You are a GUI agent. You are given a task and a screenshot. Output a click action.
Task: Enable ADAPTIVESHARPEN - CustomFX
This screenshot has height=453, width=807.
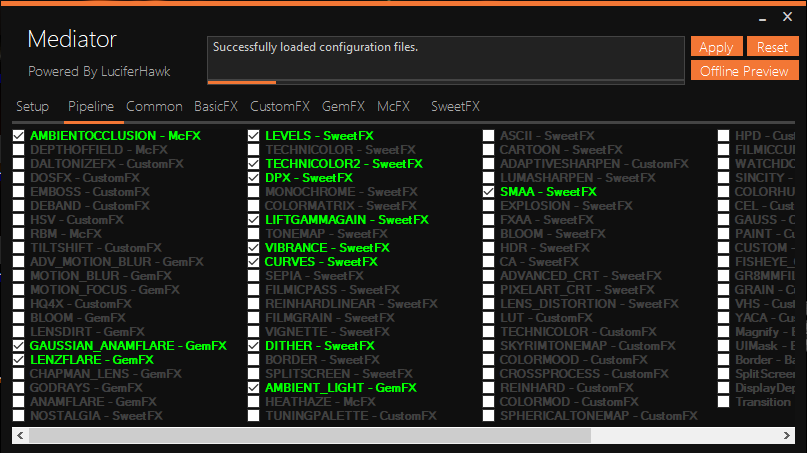click(x=488, y=163)
